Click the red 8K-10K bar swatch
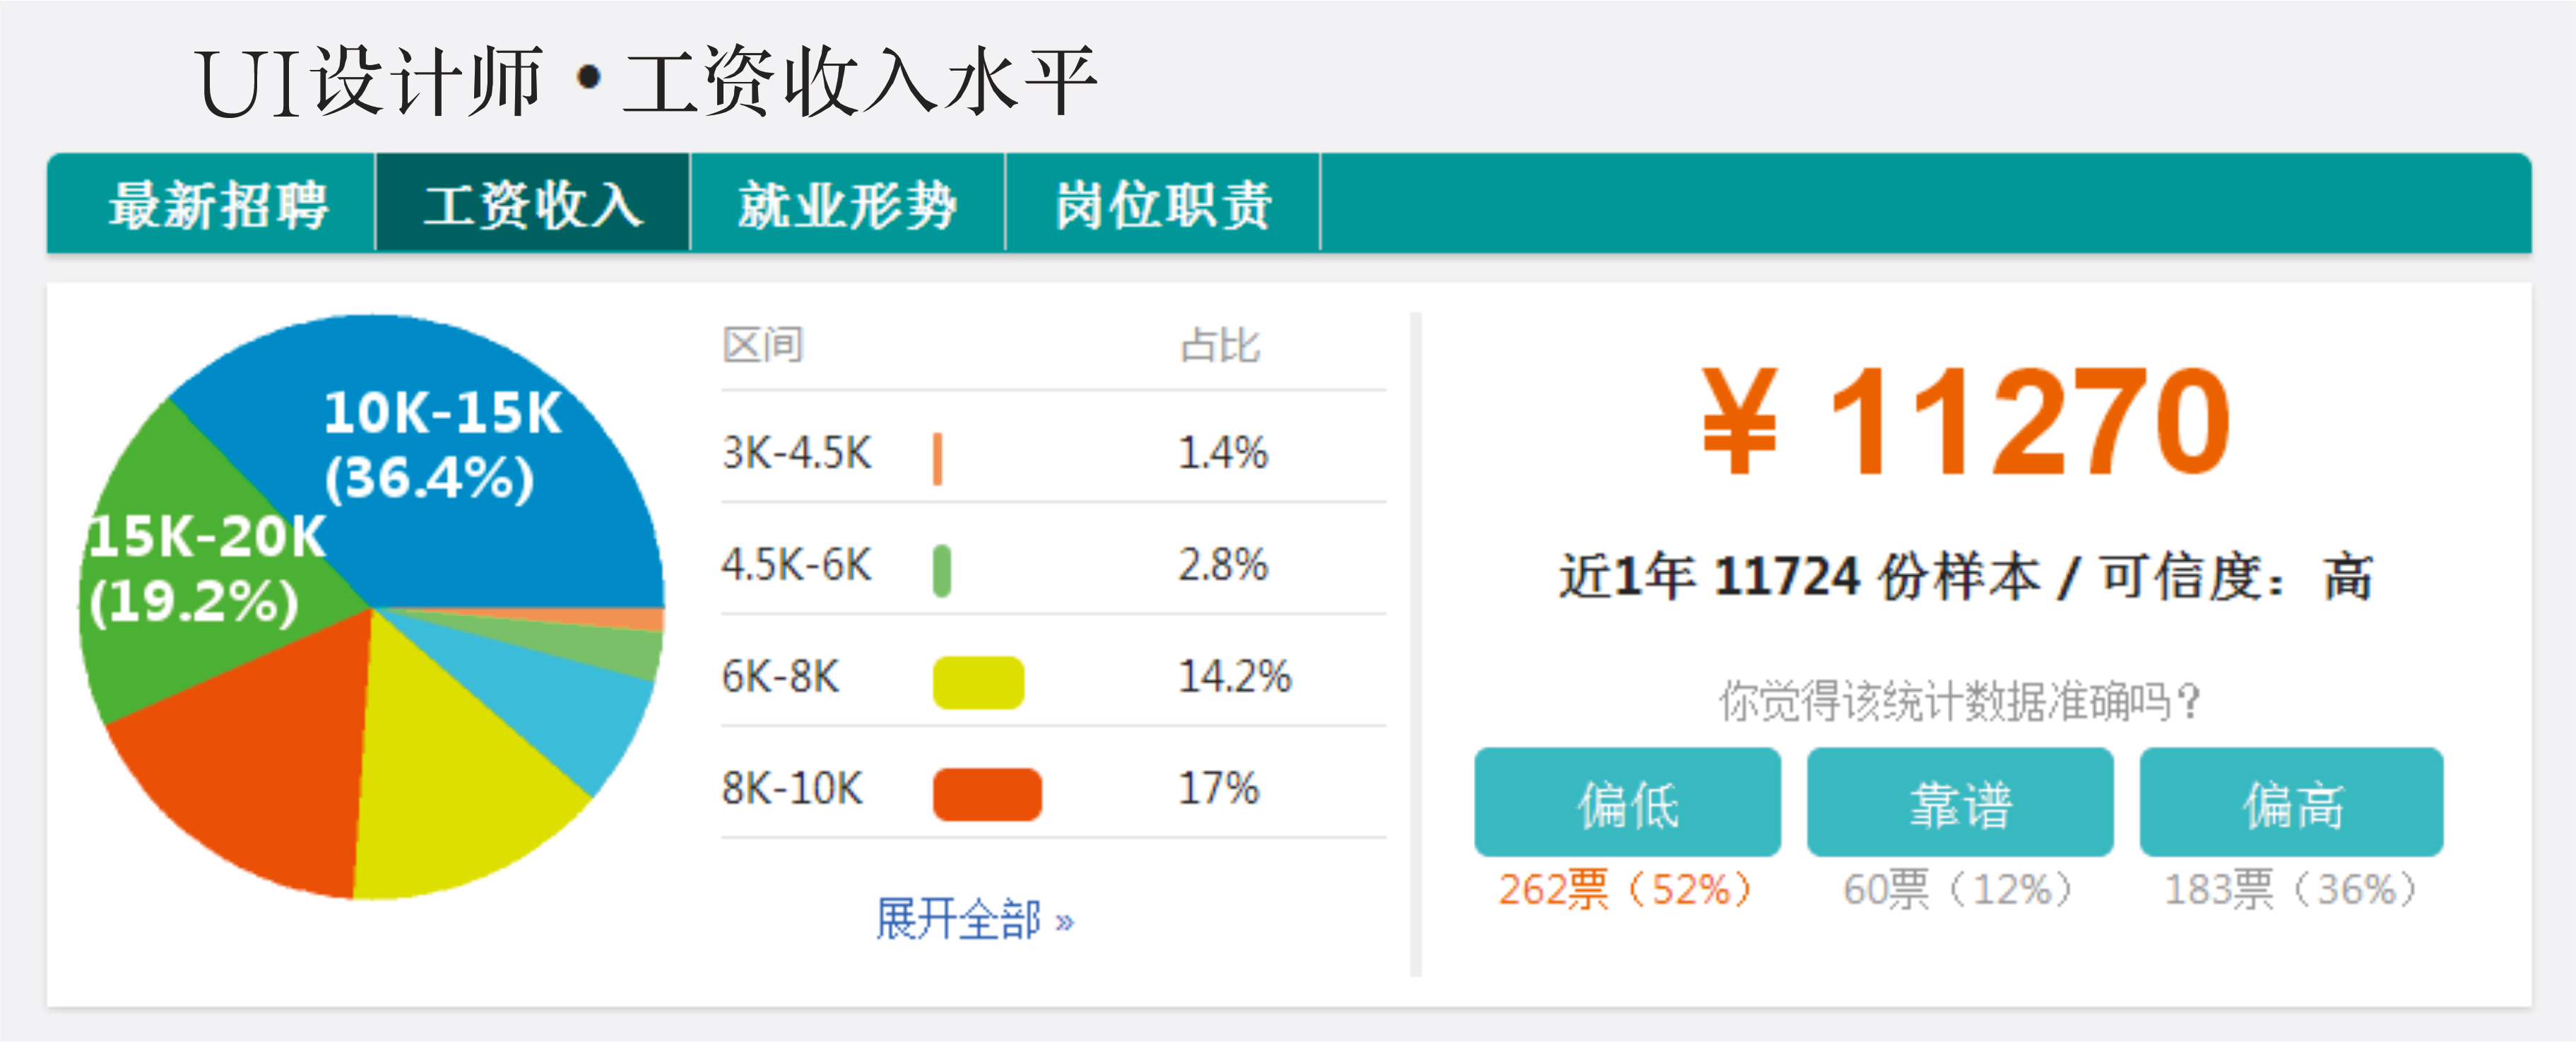Image resolution: width=2576 pixels, height=1042 pixels. pos(987,794)
